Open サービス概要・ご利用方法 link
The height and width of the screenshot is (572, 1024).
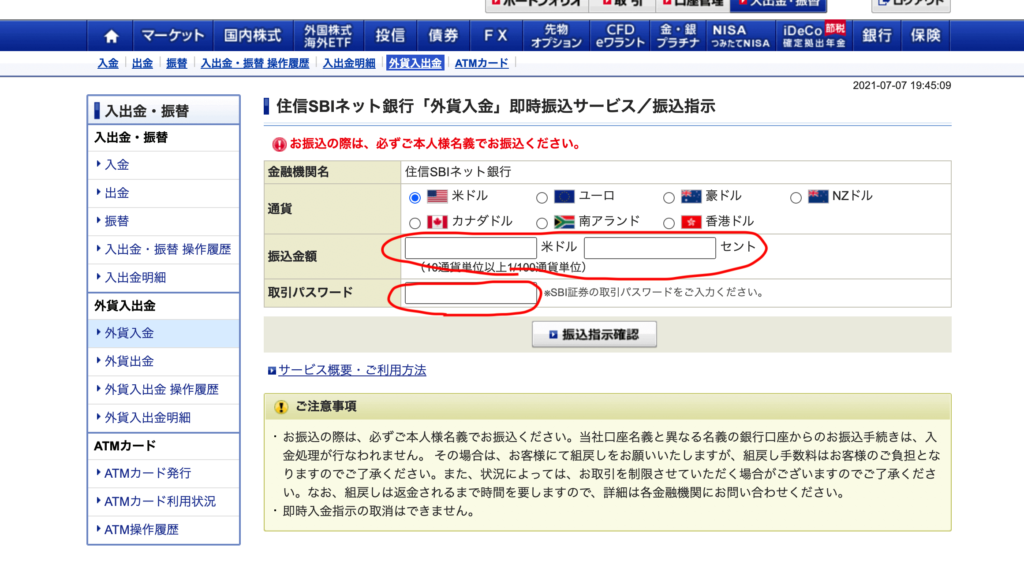(x=352, y=370)
